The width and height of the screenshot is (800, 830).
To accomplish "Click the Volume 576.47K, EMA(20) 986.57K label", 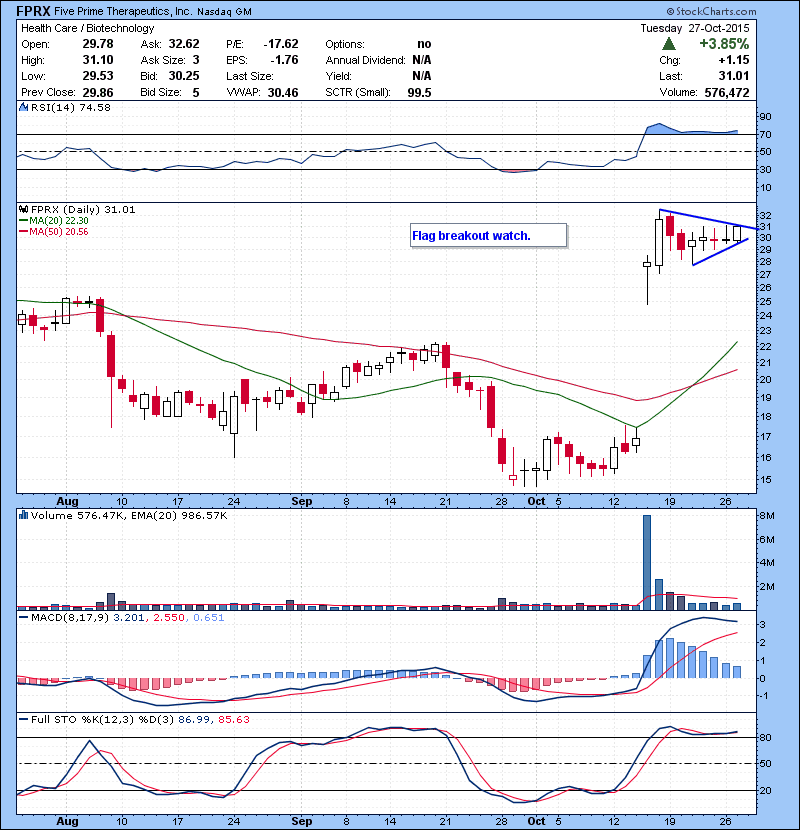I will [129, 515].
